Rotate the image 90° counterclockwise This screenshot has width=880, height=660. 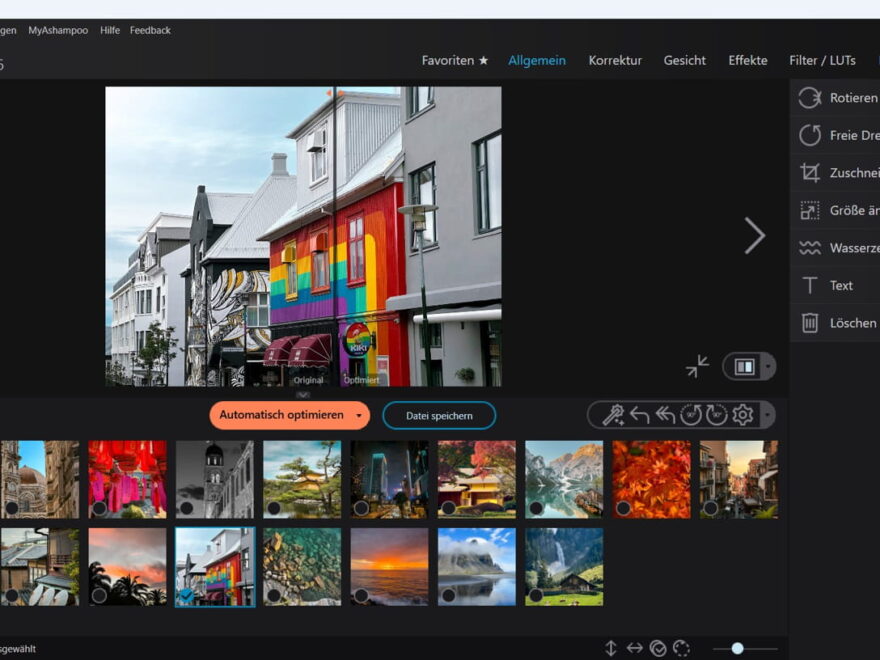(x=690, y=414)
